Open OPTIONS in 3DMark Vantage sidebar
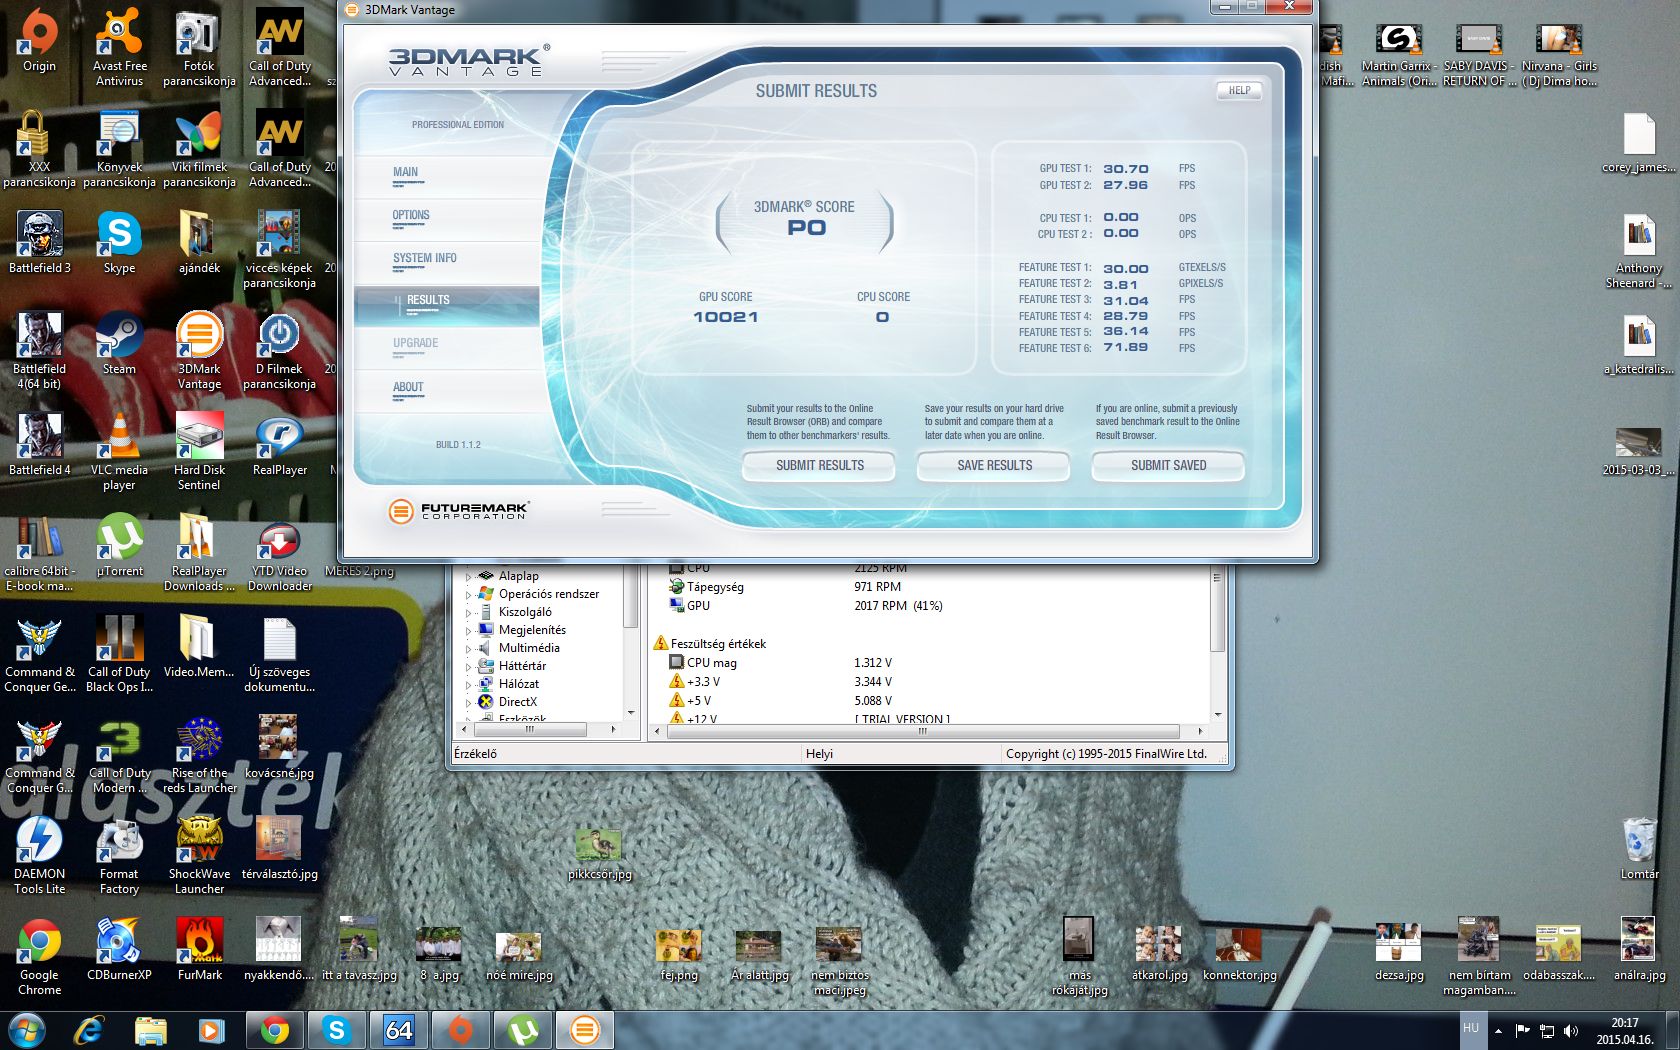 pyautogui.click(x=411, y=215)
